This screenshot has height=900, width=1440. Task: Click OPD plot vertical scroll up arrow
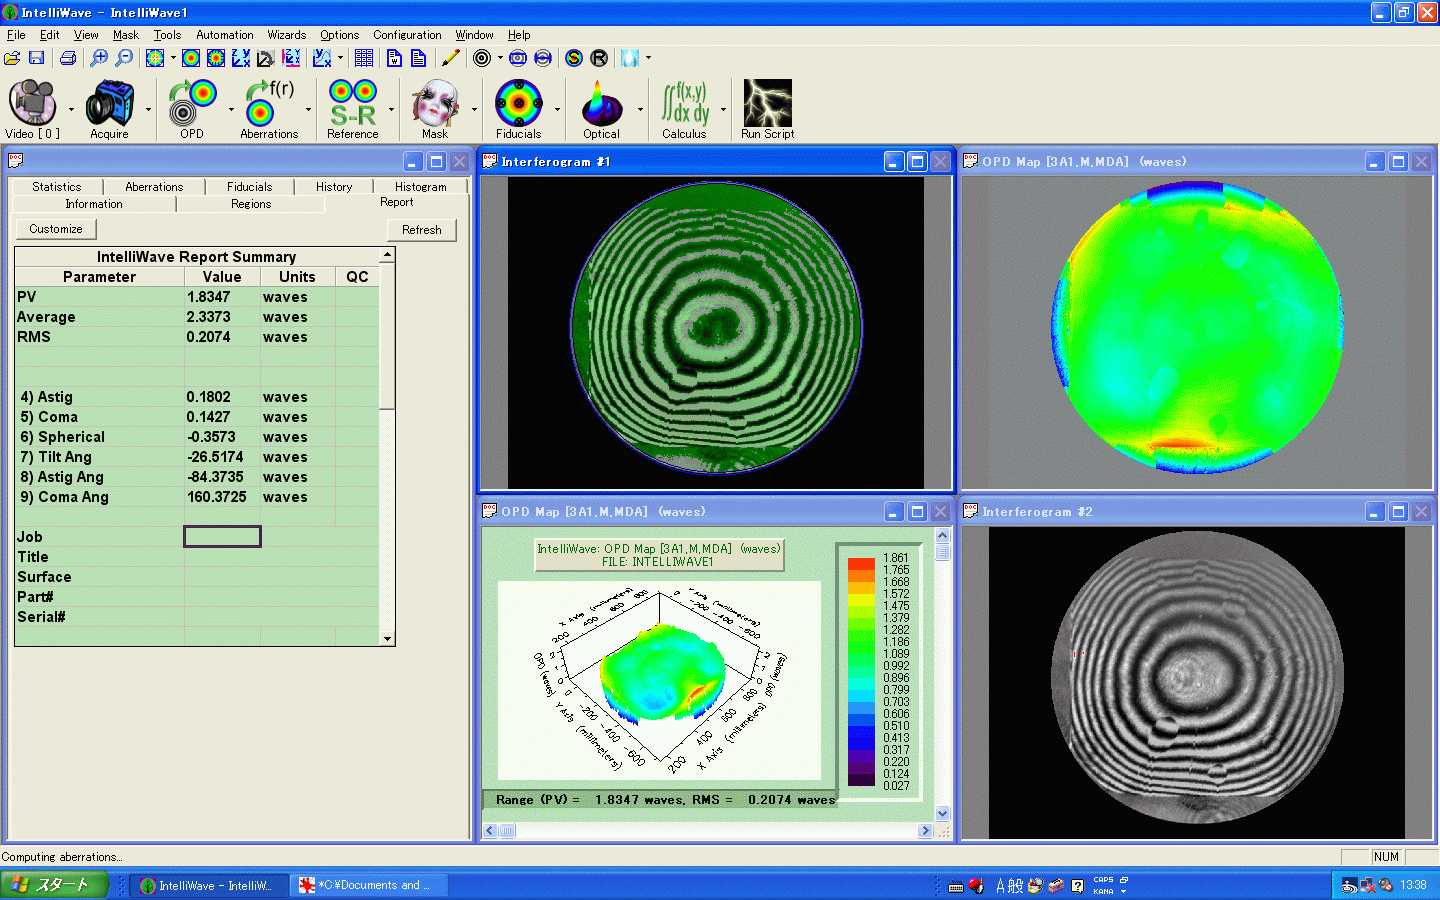942,535
